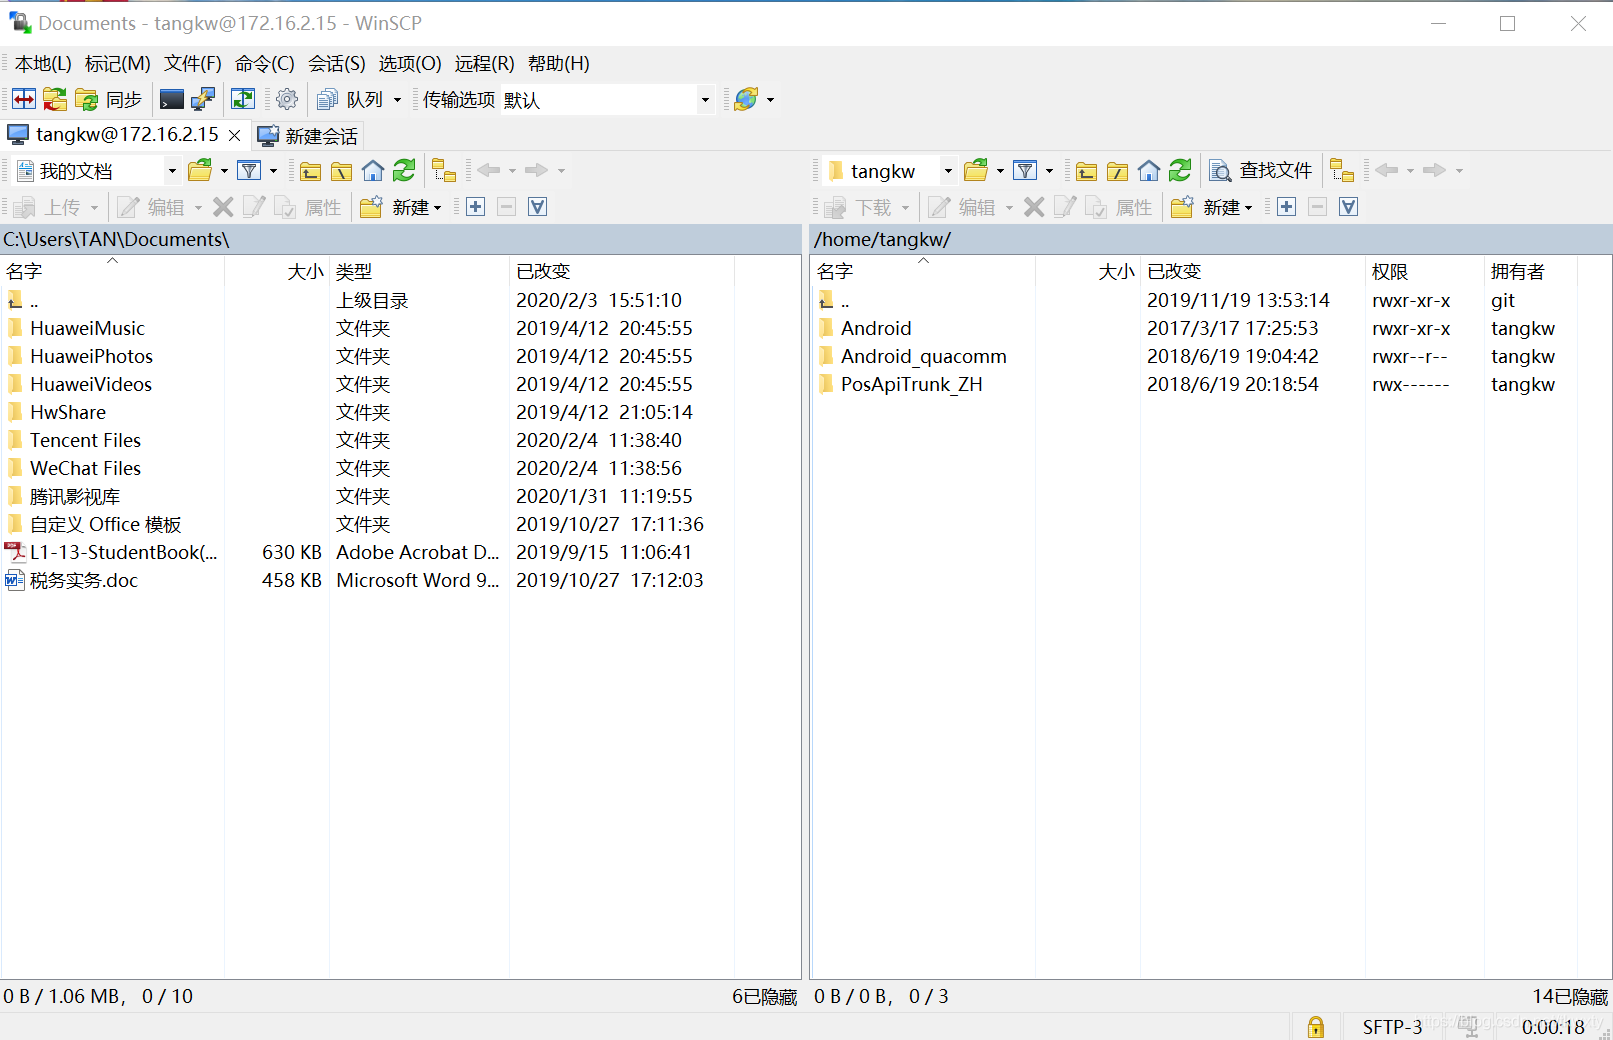1613x1040 pixels.
Task: Open the 远程(R) menu
Action: [485, 63]
